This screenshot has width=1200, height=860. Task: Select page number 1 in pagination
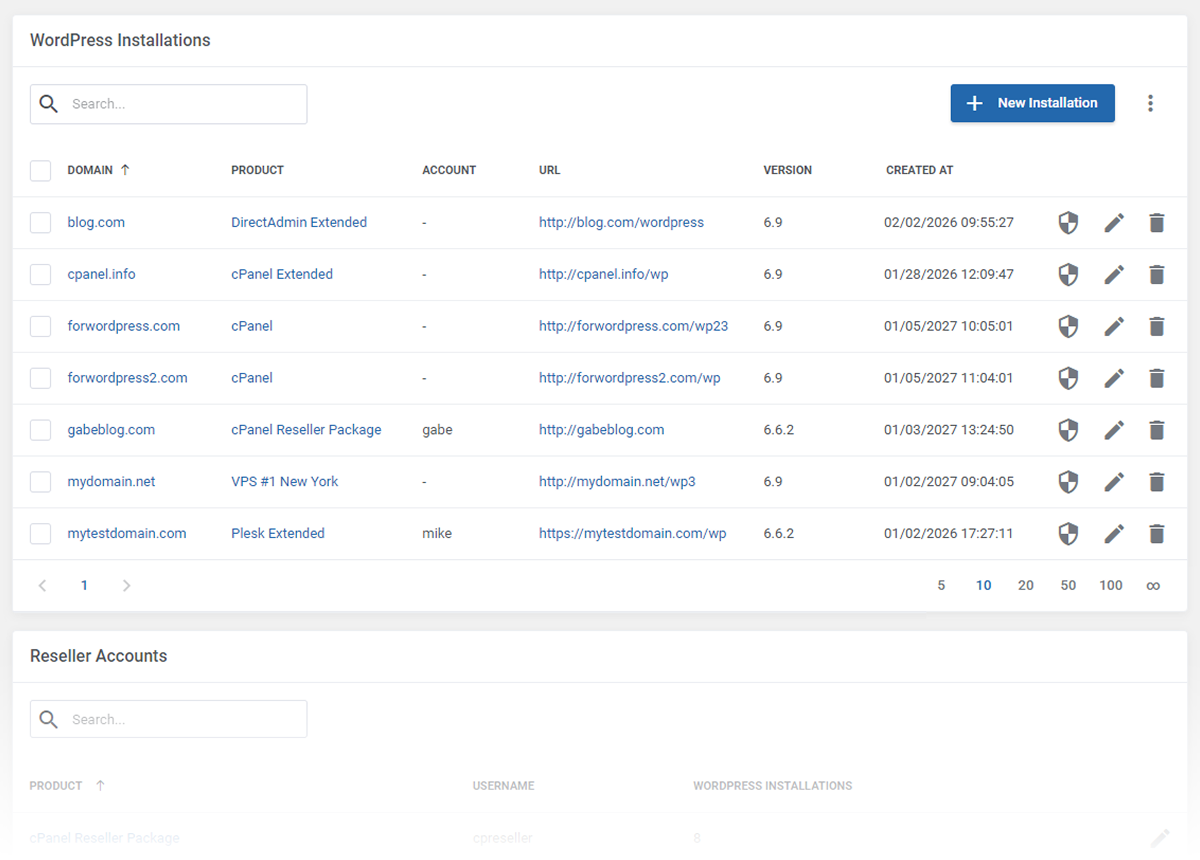[84, 586]
